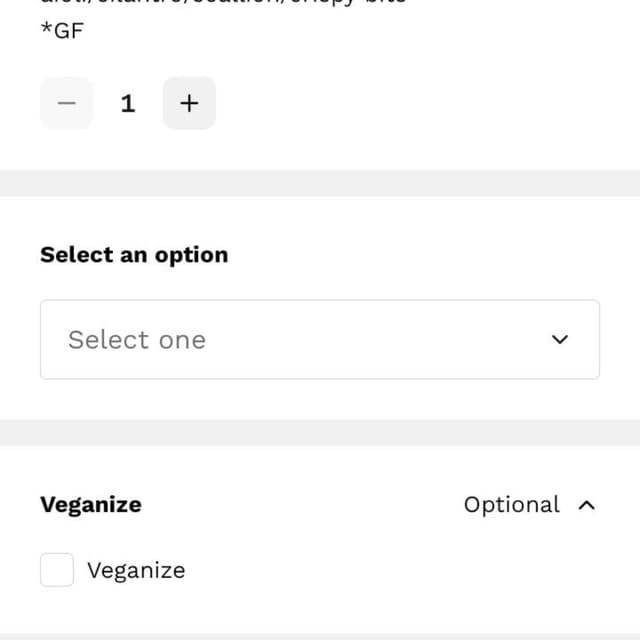
Task: Click the bold Veganize section heading
Action: coord(91,505)
